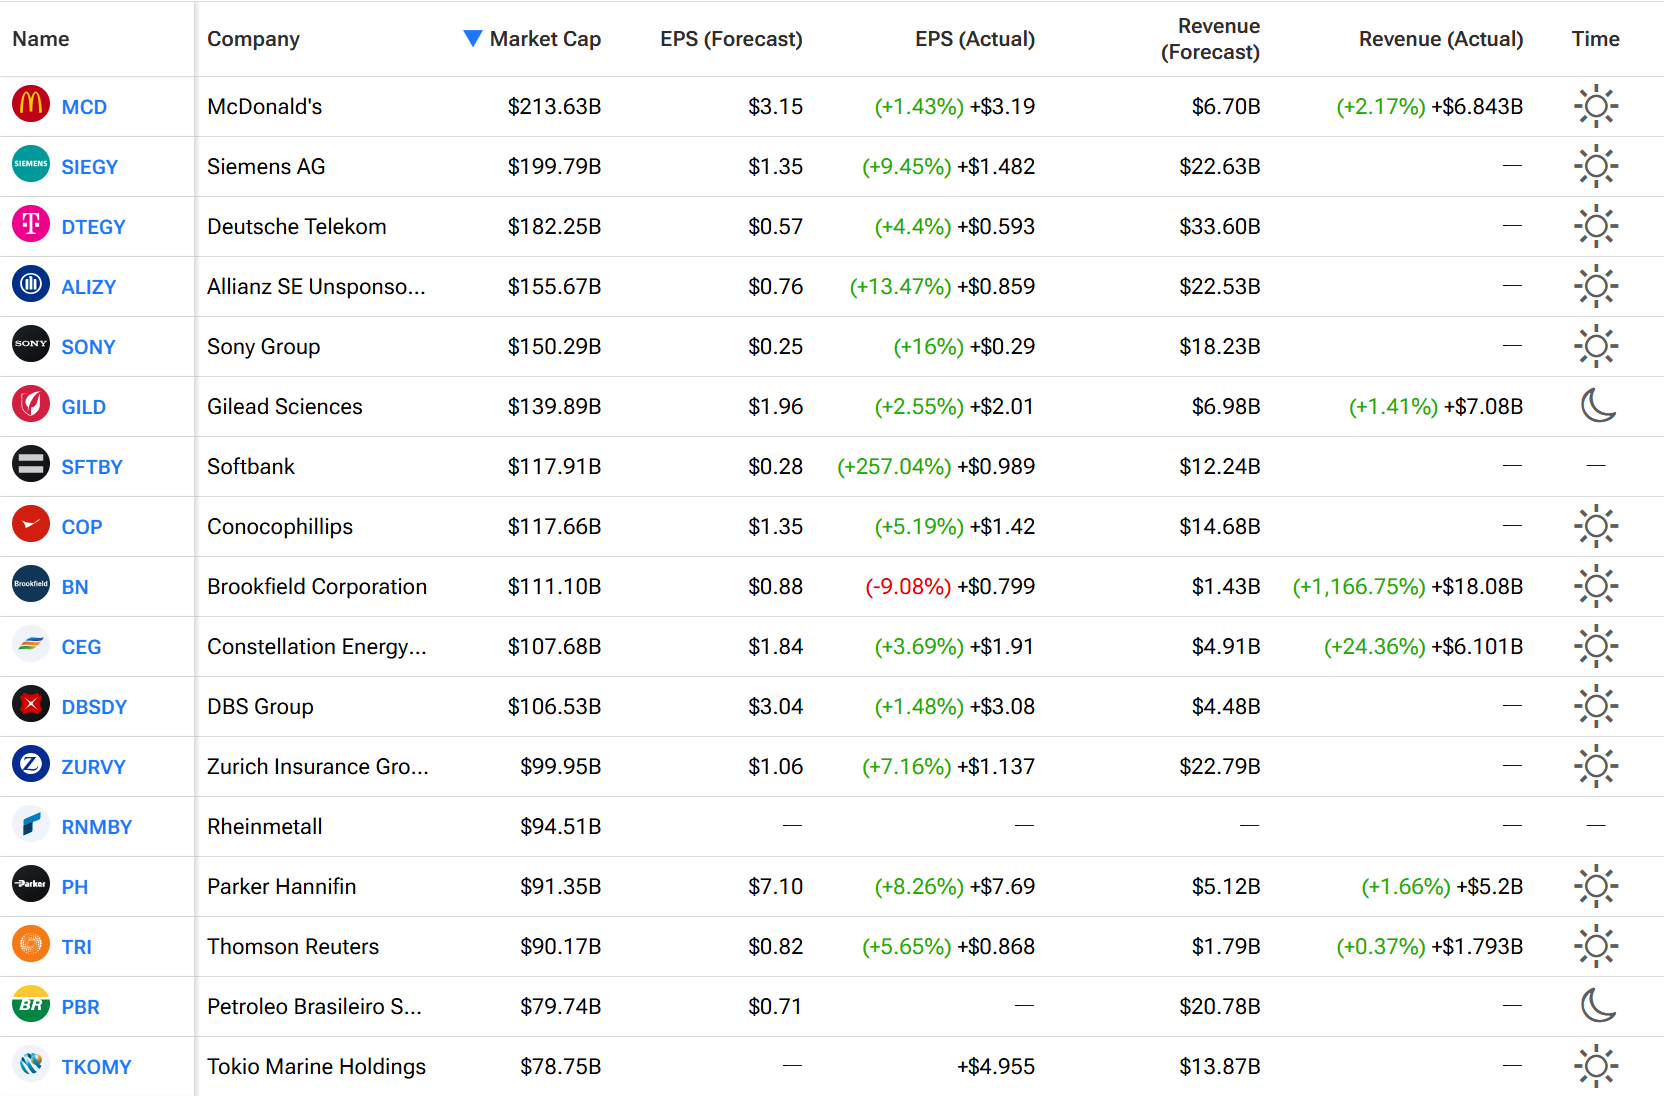Sort by Revenue (Forecast) column header
Image resolution: width=1664 pixels, height=1096 pixels.
[1210, 39]
